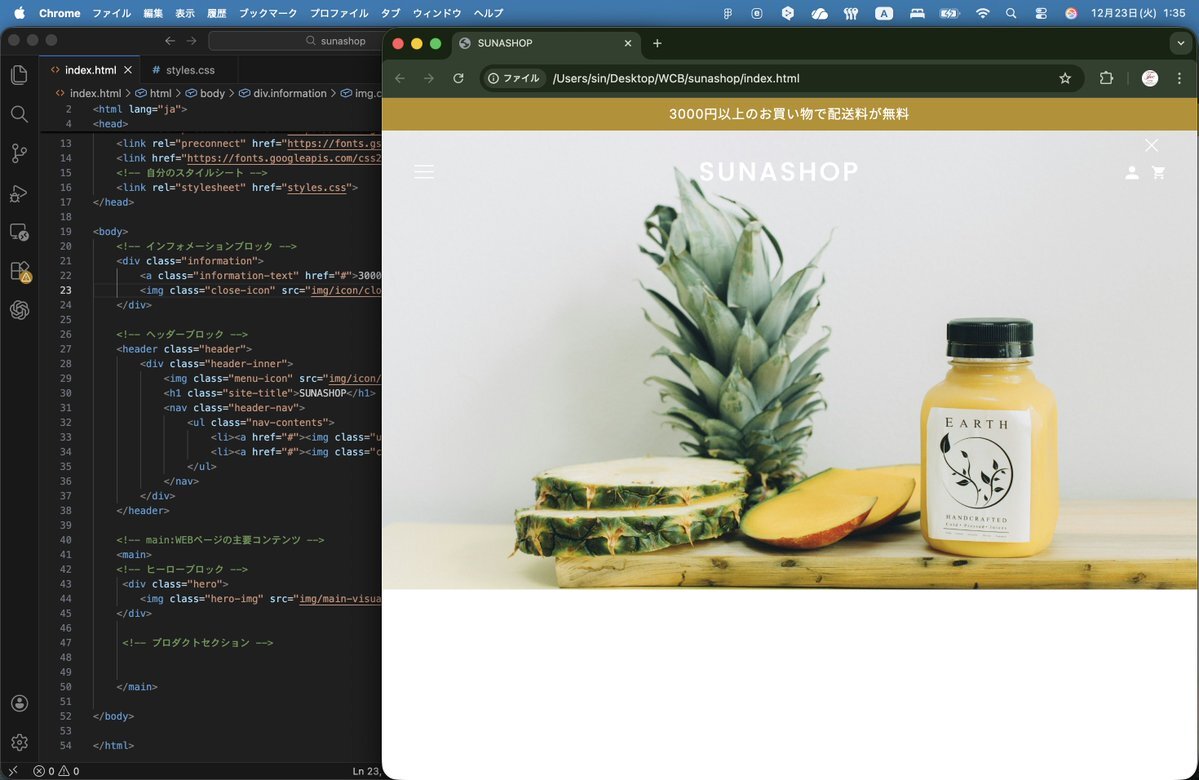Close the information banner with the X icon
The width and height of the screenshot is (1199, 780).
point(1151,145)
